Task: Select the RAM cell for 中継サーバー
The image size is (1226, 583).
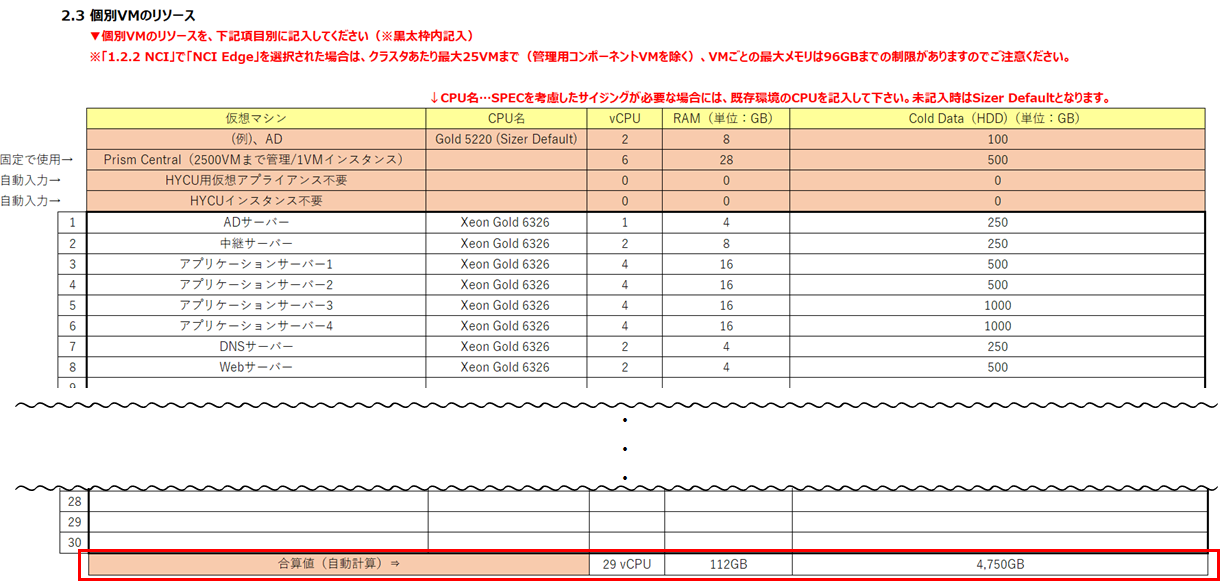Action: click(726, 243)
